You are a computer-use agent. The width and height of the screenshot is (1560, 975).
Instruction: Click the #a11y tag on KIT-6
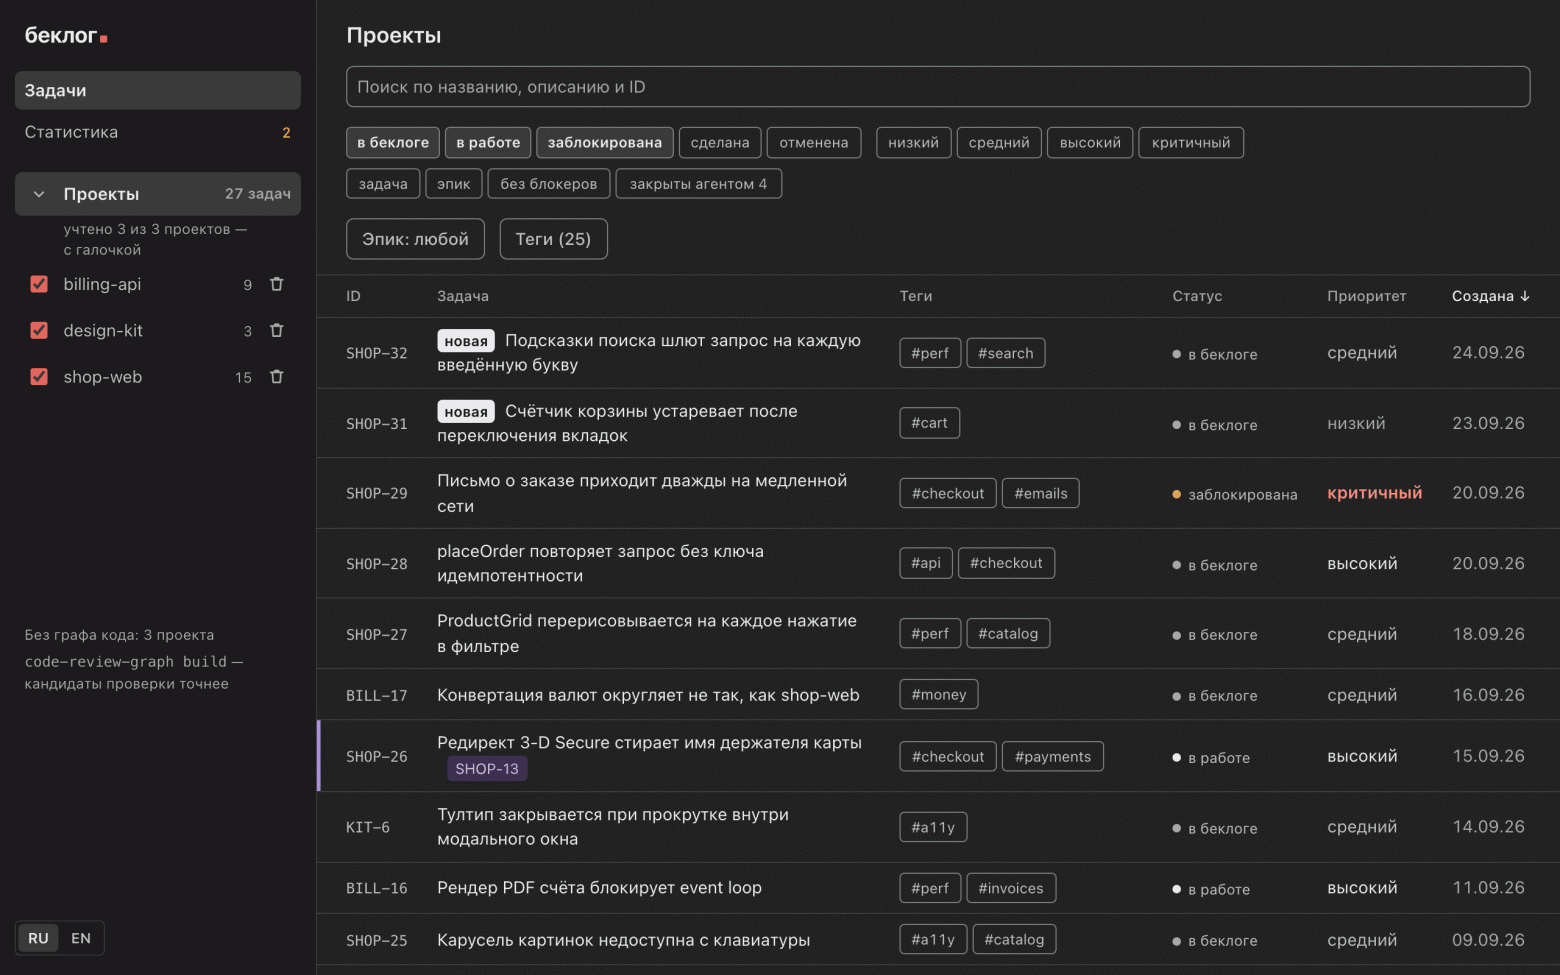(x=933, y=827)
